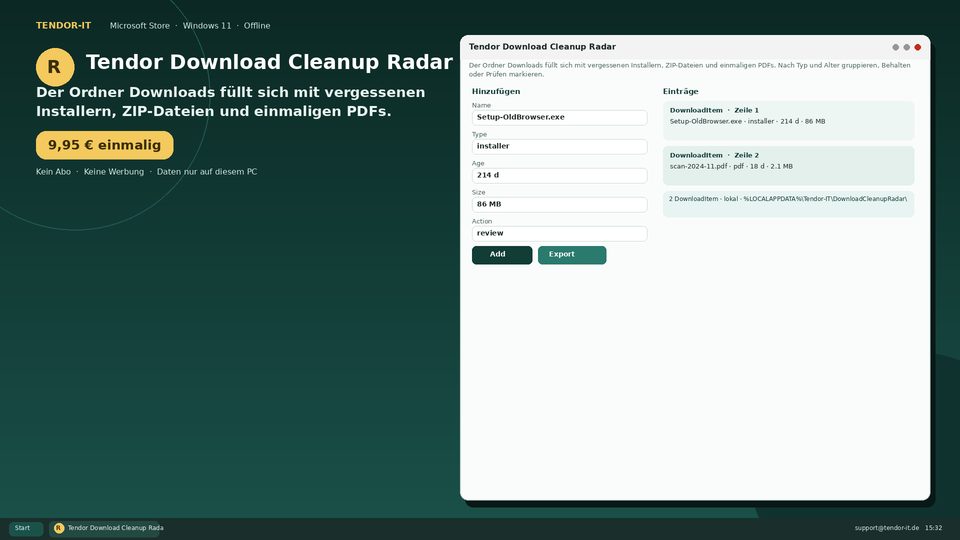Image resolution: width=960 pixels, height=540 pixels.
Task: Click the storage path summary with %LOCALAPPDATA%
Action: 789,204
